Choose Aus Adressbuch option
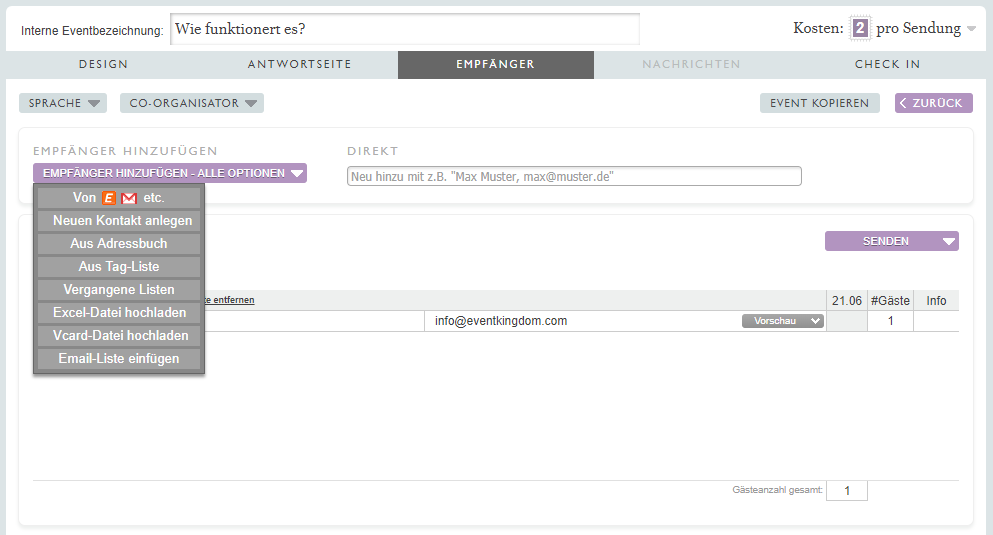 119,244
